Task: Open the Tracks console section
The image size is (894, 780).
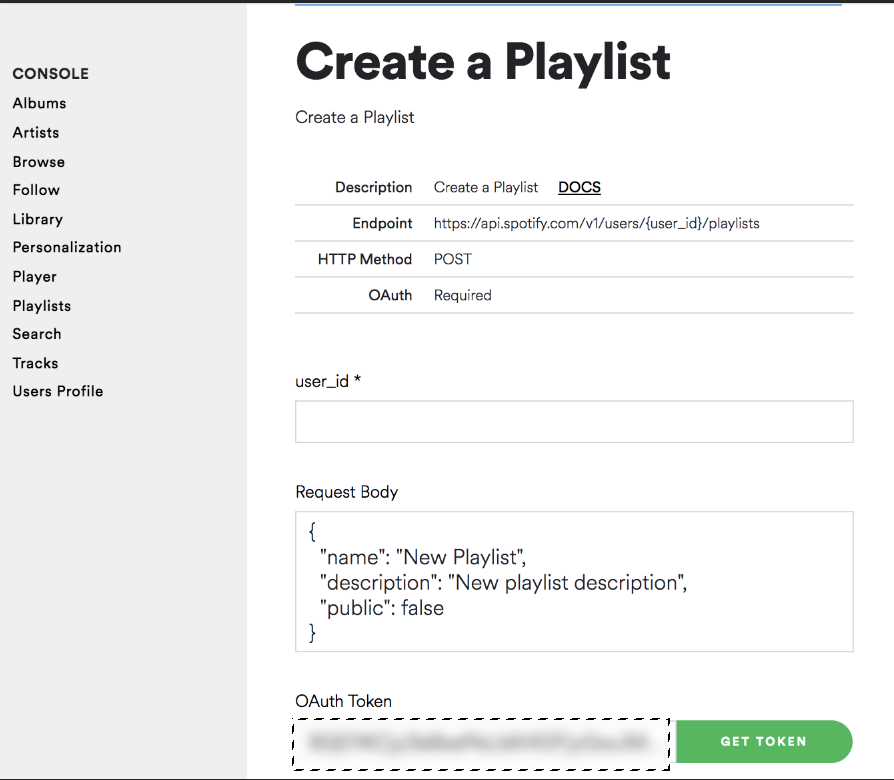Action: [35, 363]
